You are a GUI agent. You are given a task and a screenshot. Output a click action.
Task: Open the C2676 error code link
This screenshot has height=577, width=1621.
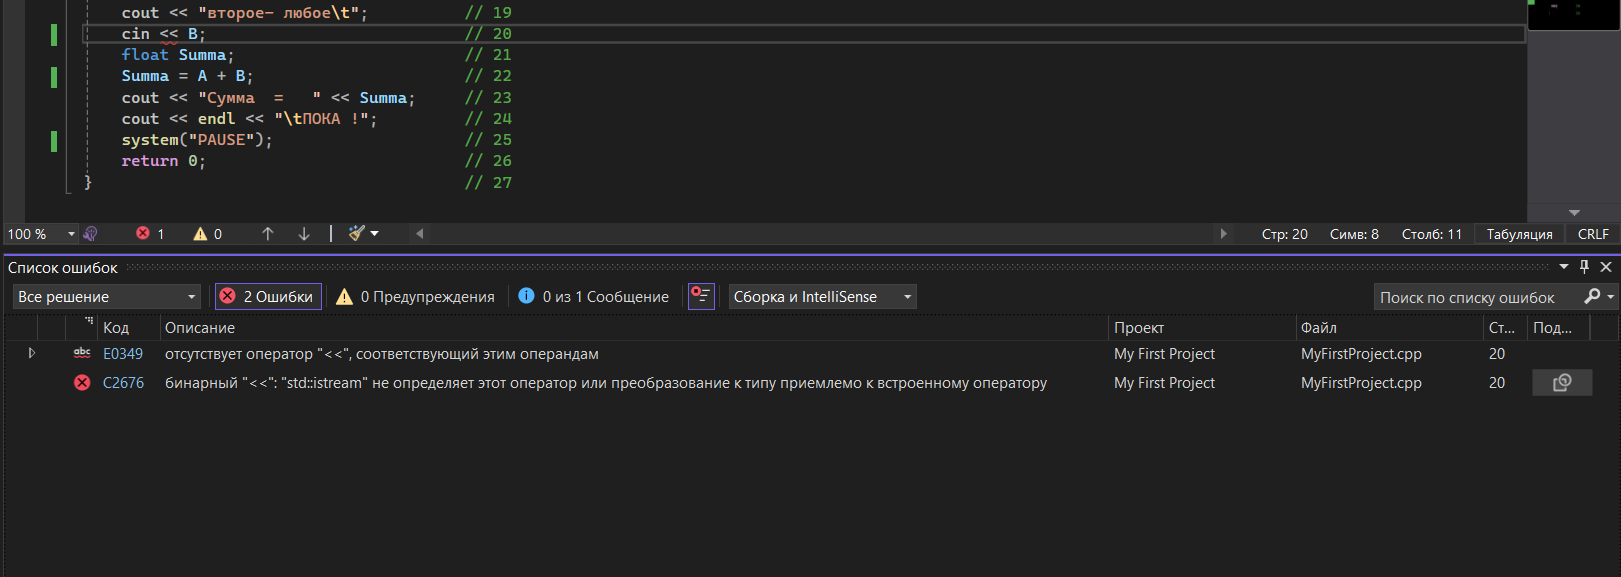pyautogui.click(x=123, y=382)
